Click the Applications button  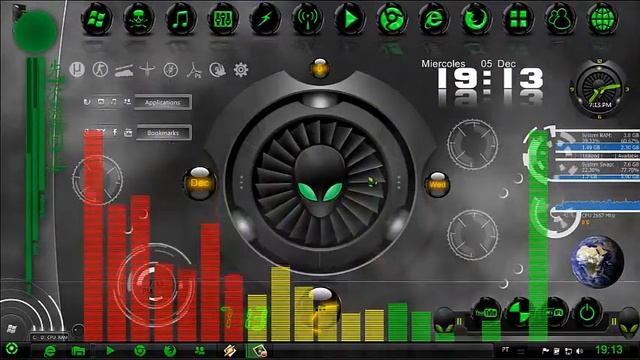pos(163,102)
